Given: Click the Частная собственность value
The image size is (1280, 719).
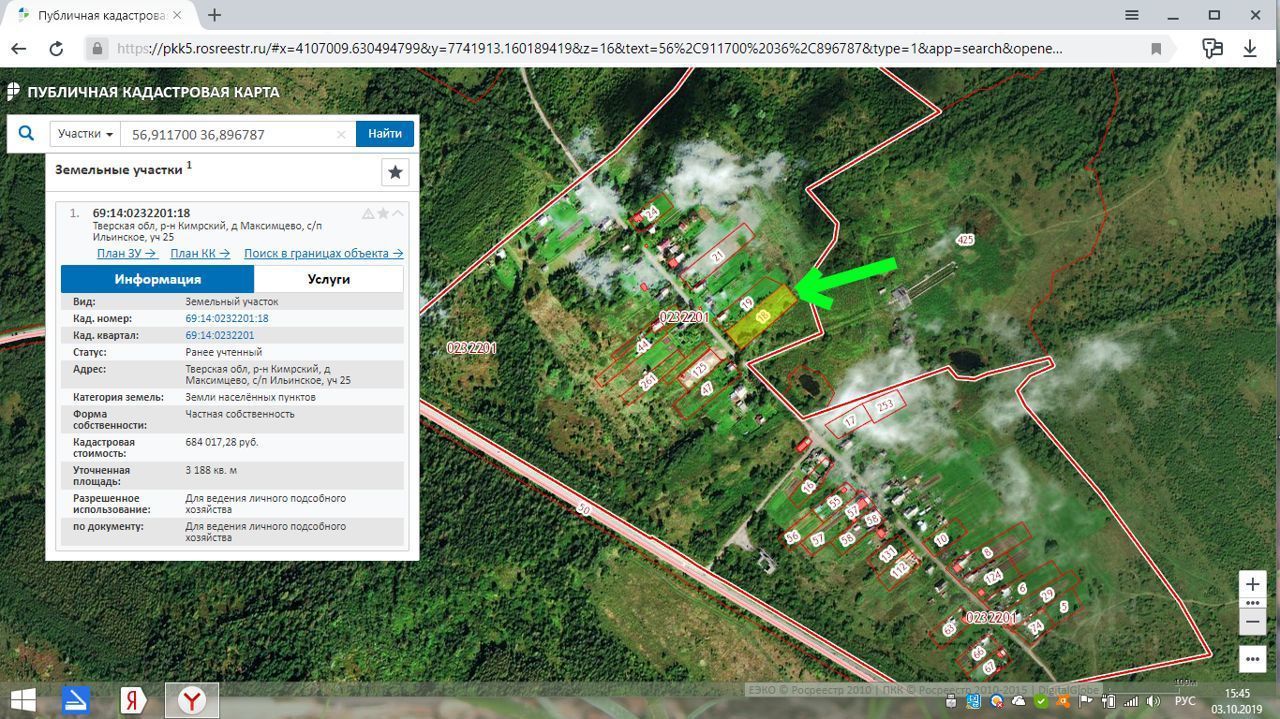Looking at the screenshot, I should pyautogui.click(x=240, y=414).
